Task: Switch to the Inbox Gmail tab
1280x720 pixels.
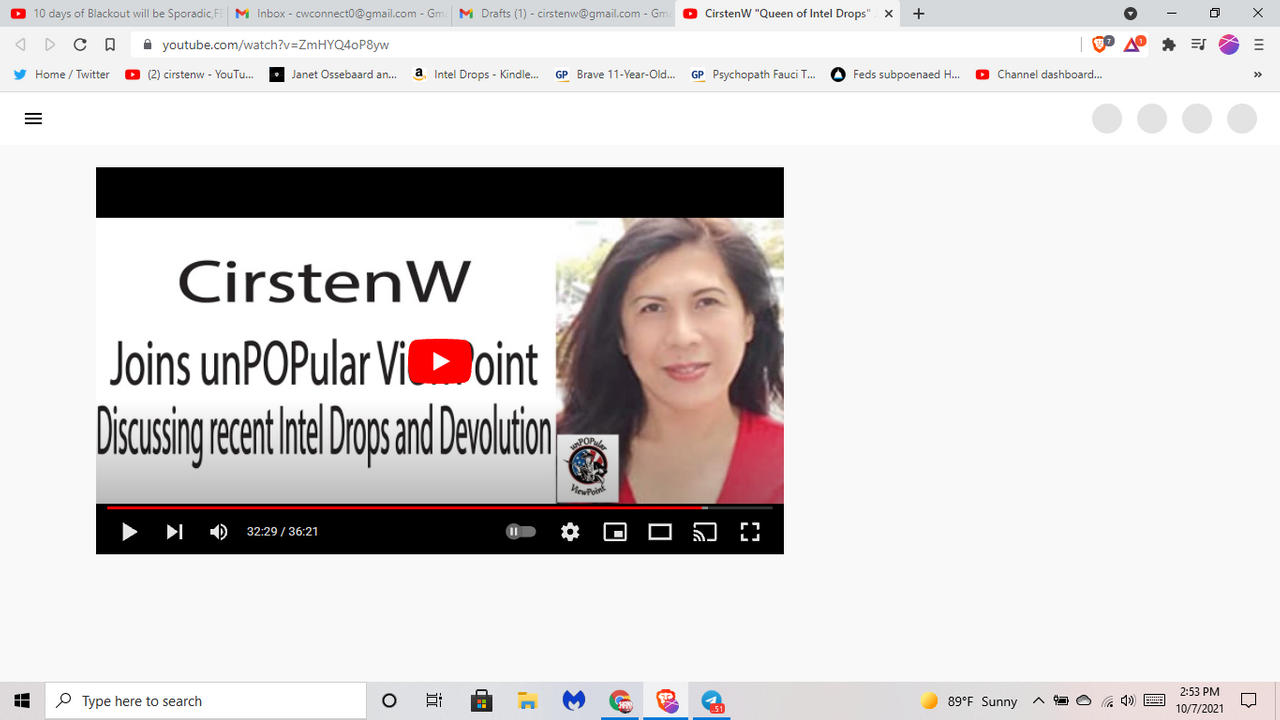Action: coord(340,14)
